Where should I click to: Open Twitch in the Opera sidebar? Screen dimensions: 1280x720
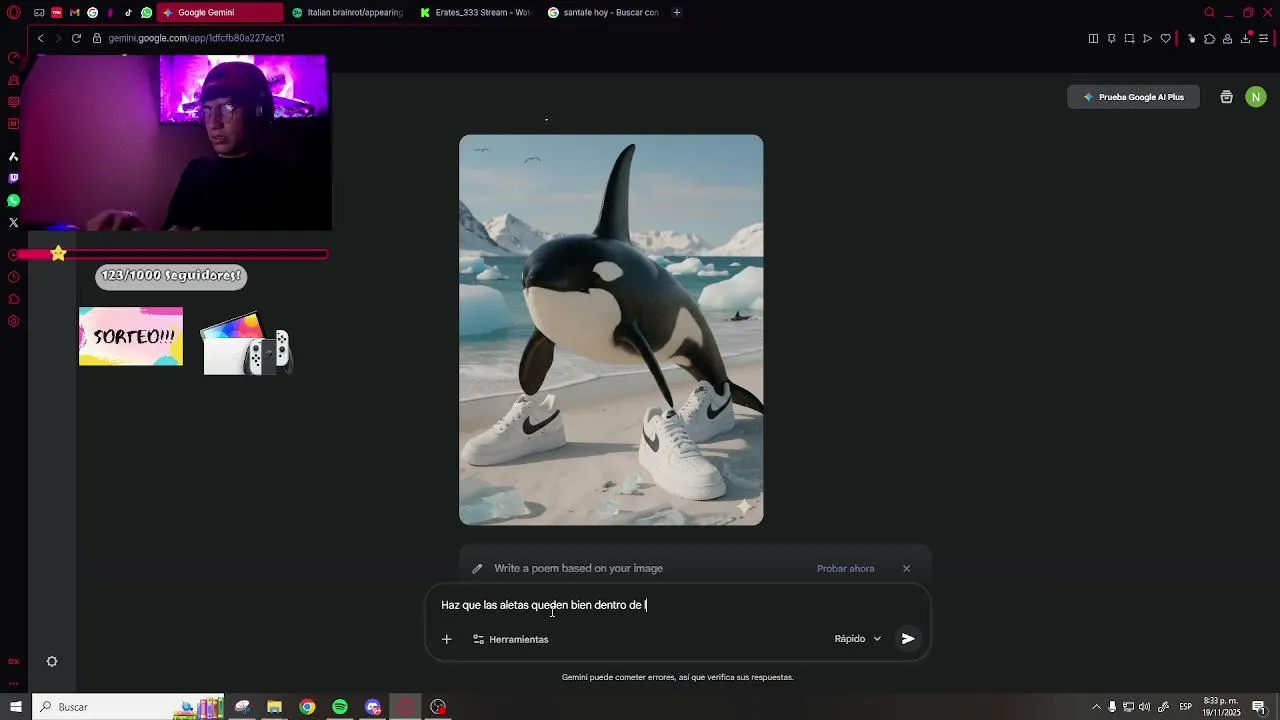pos(13,178)
